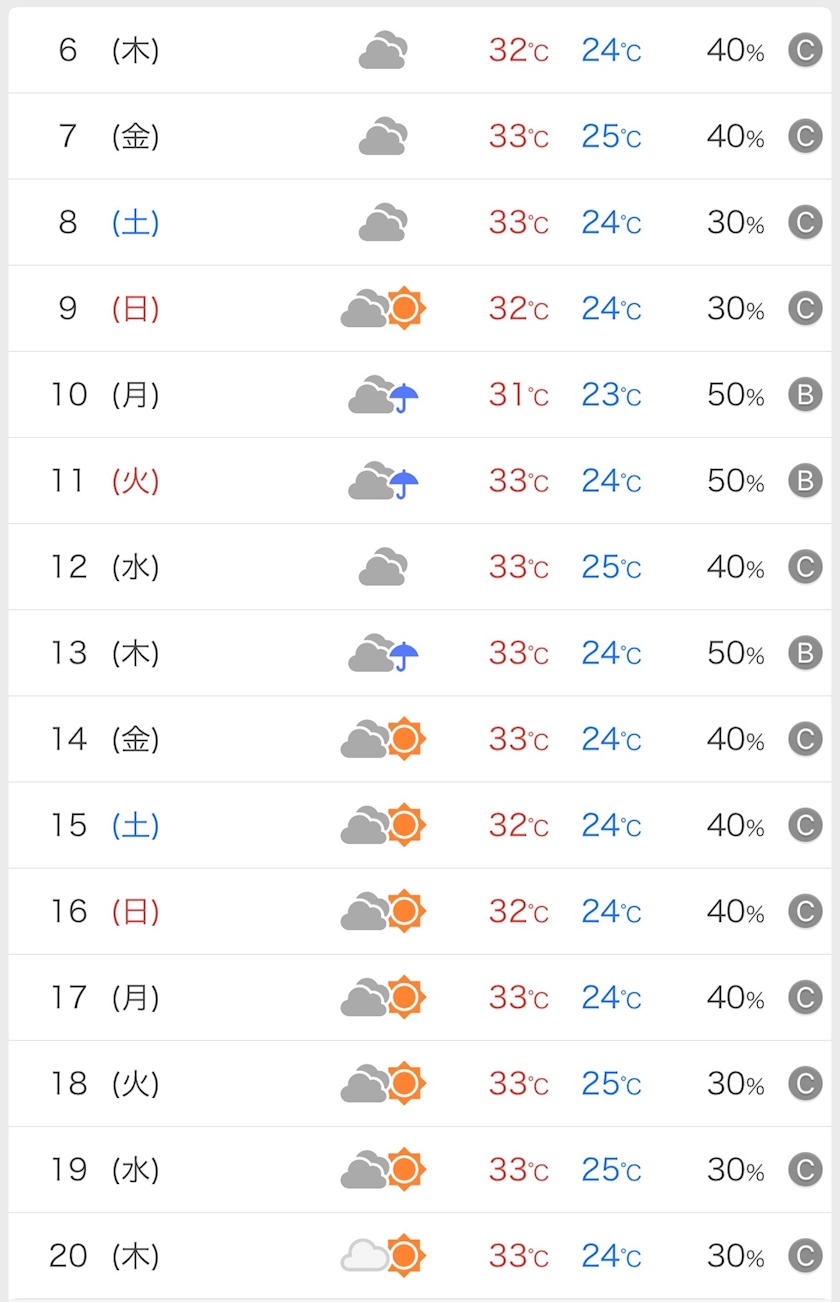Click the reliability B badge for day 11
The height and width of the screenshot is (1302, 840).
pos(805,482)
